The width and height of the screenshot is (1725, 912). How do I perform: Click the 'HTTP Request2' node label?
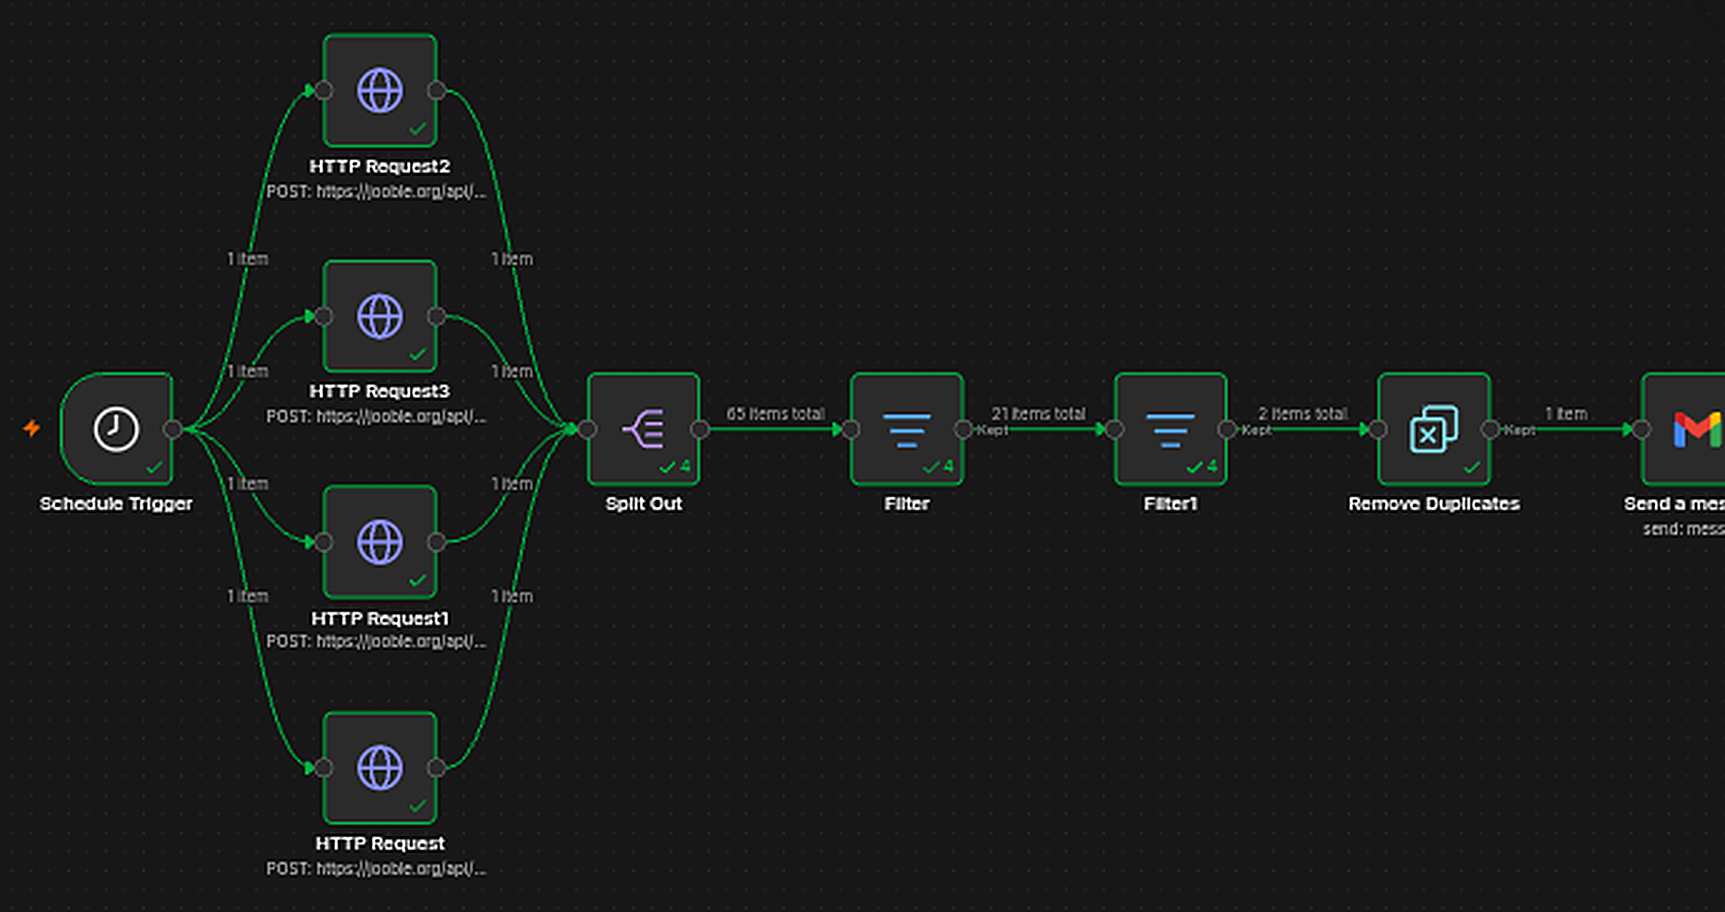pos(380,166)
